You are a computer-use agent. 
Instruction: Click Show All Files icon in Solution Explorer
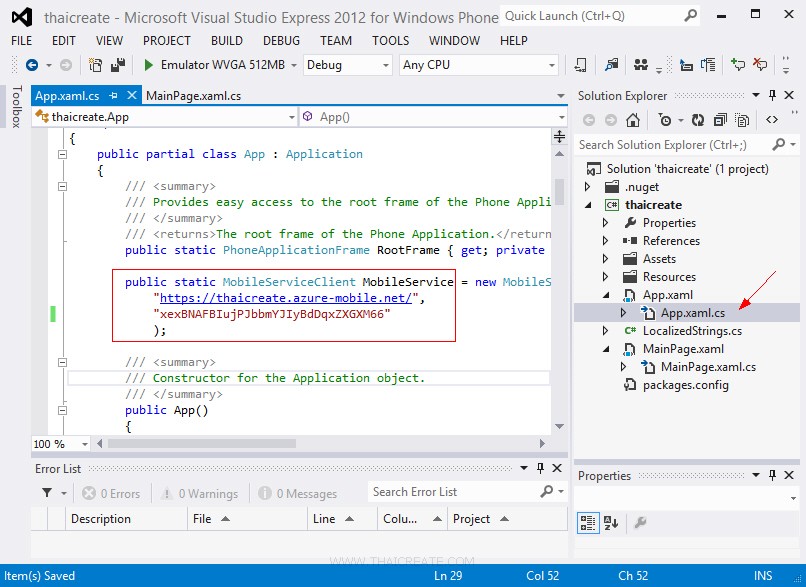click(742, 120)
